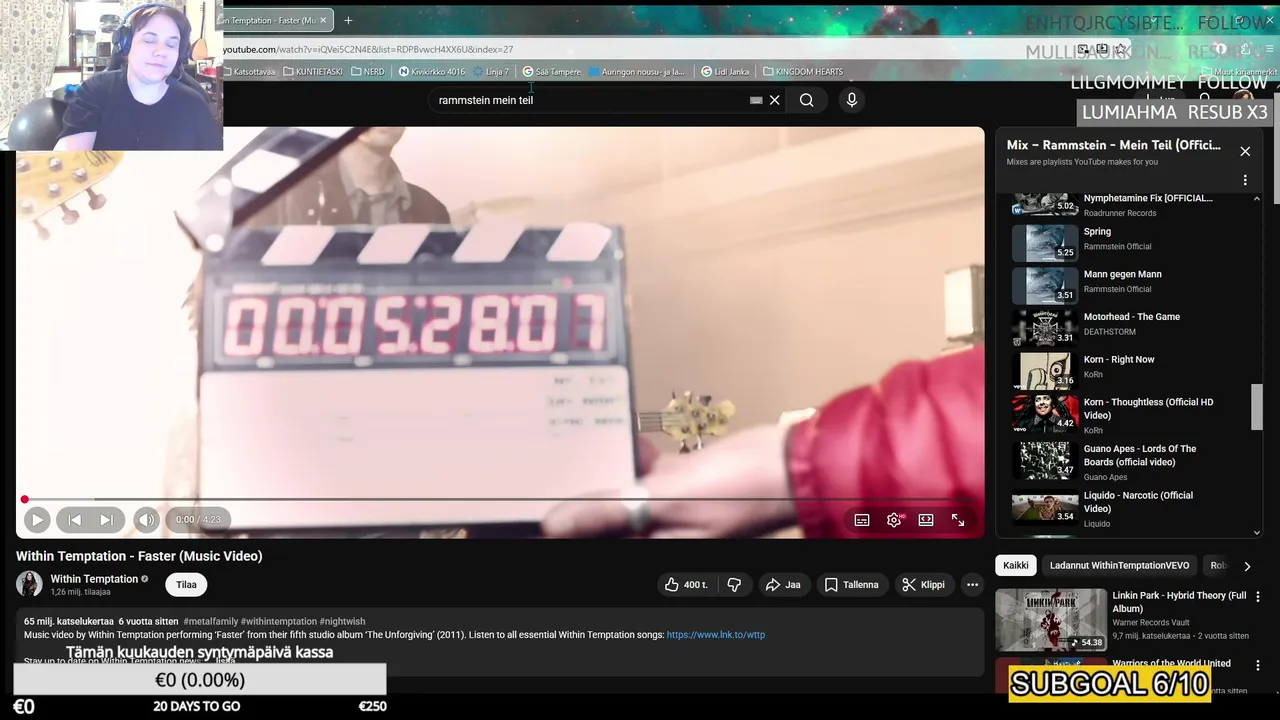
Task: Open the lnk.to/wttp link in description
Action: click(x=715, y=635)
